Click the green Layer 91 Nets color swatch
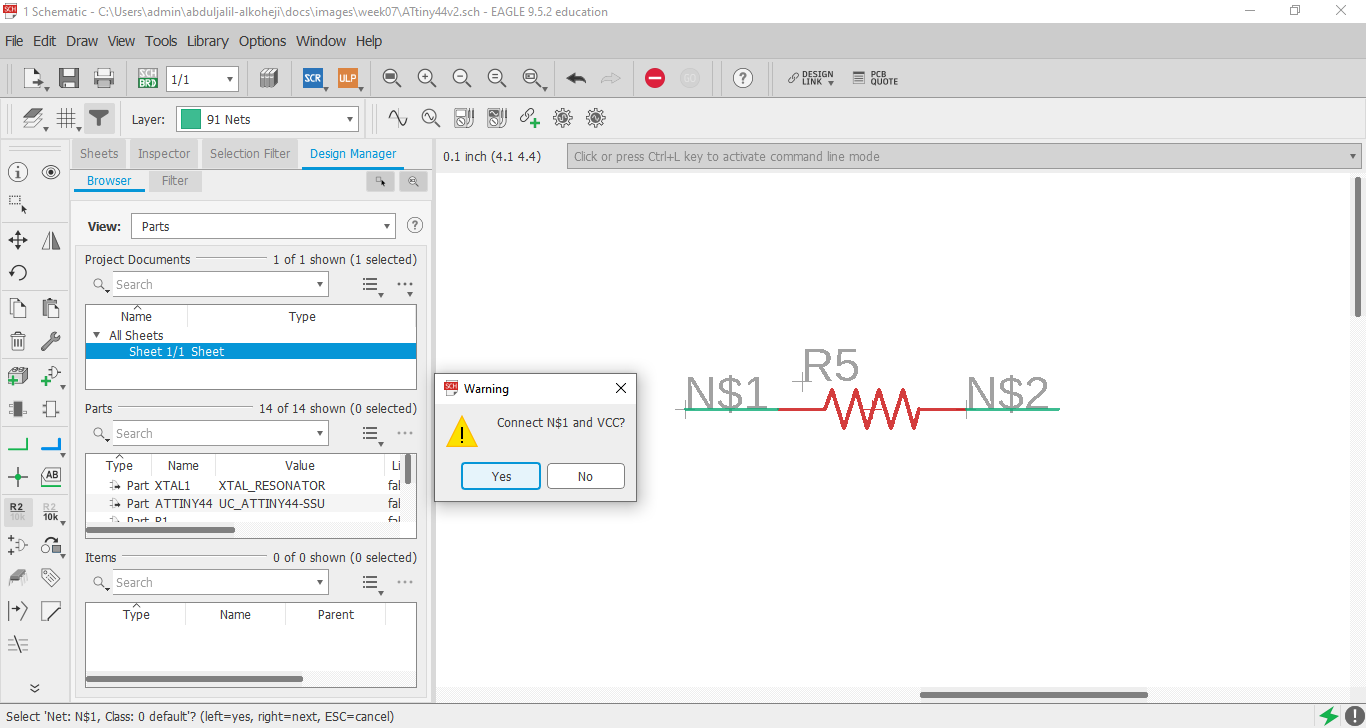 coord(191,119)
